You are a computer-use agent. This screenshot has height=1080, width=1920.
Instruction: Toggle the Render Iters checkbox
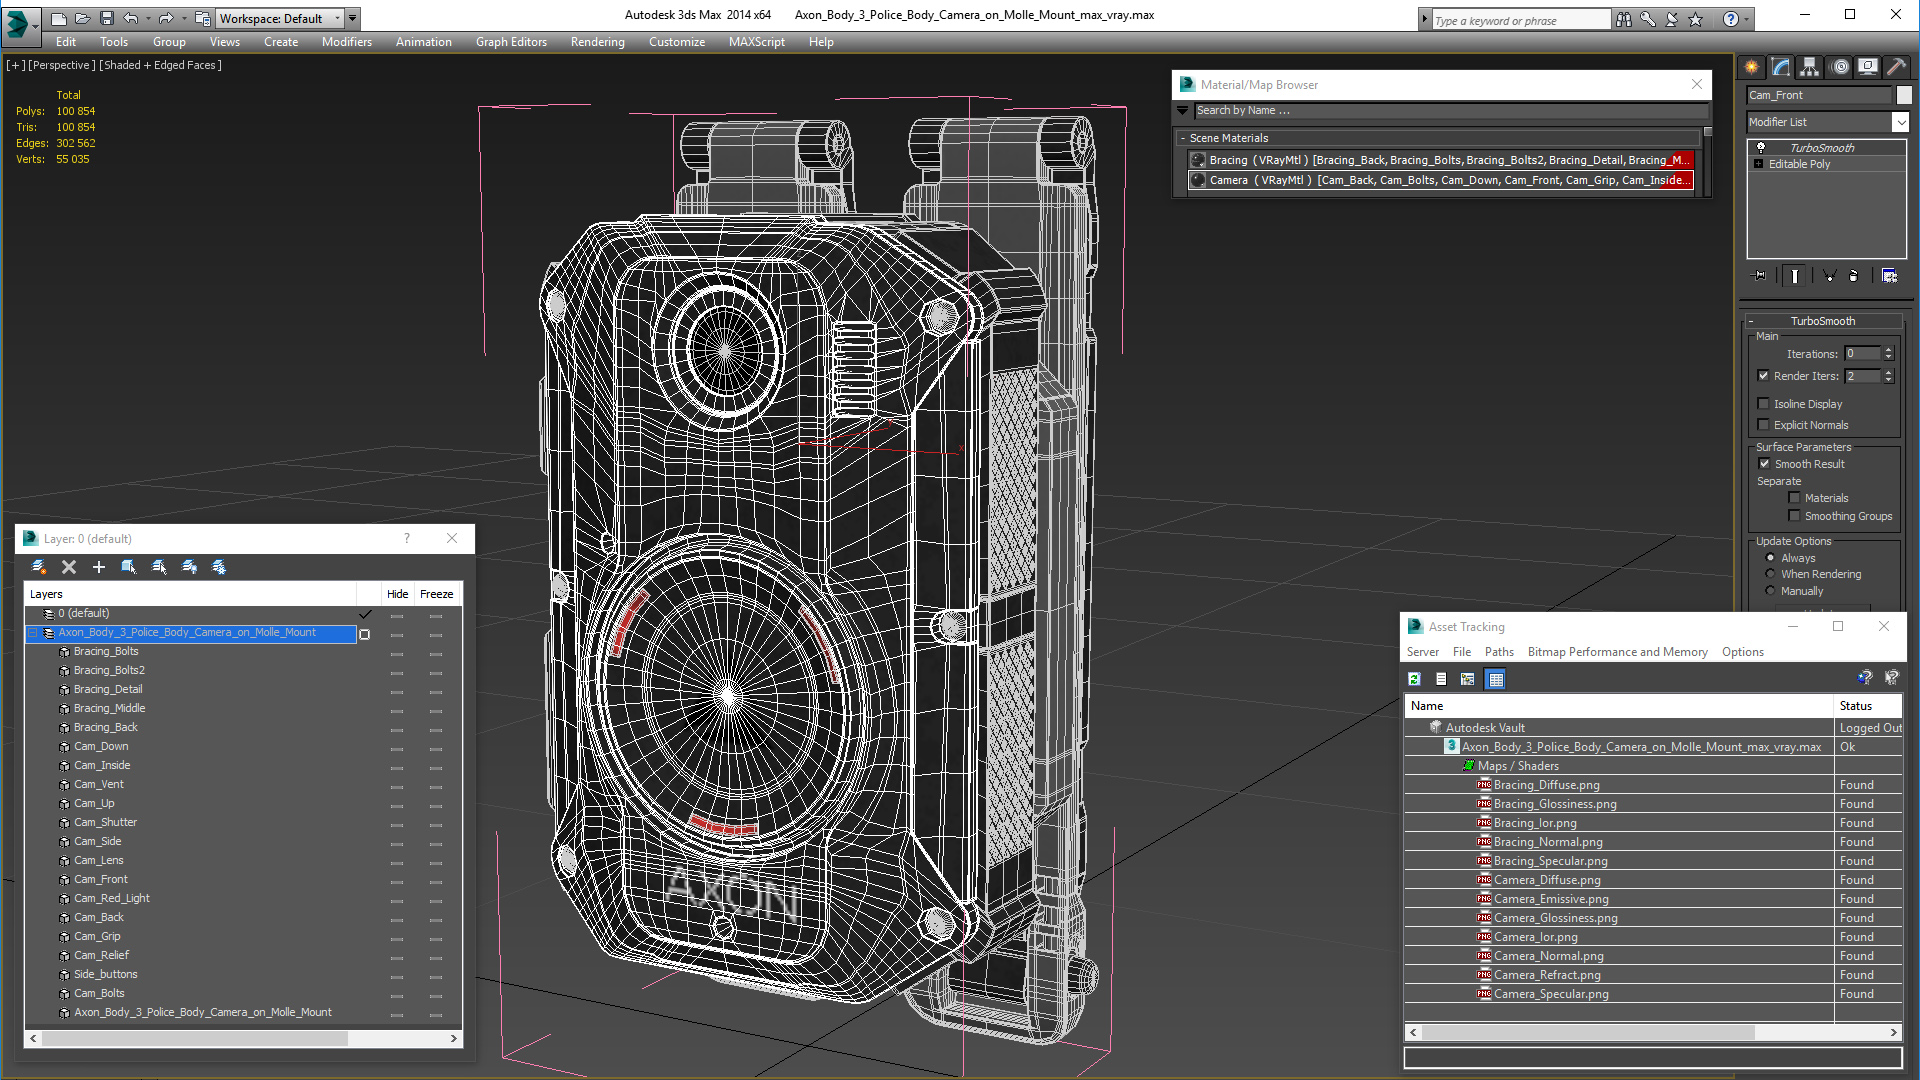1764,376
